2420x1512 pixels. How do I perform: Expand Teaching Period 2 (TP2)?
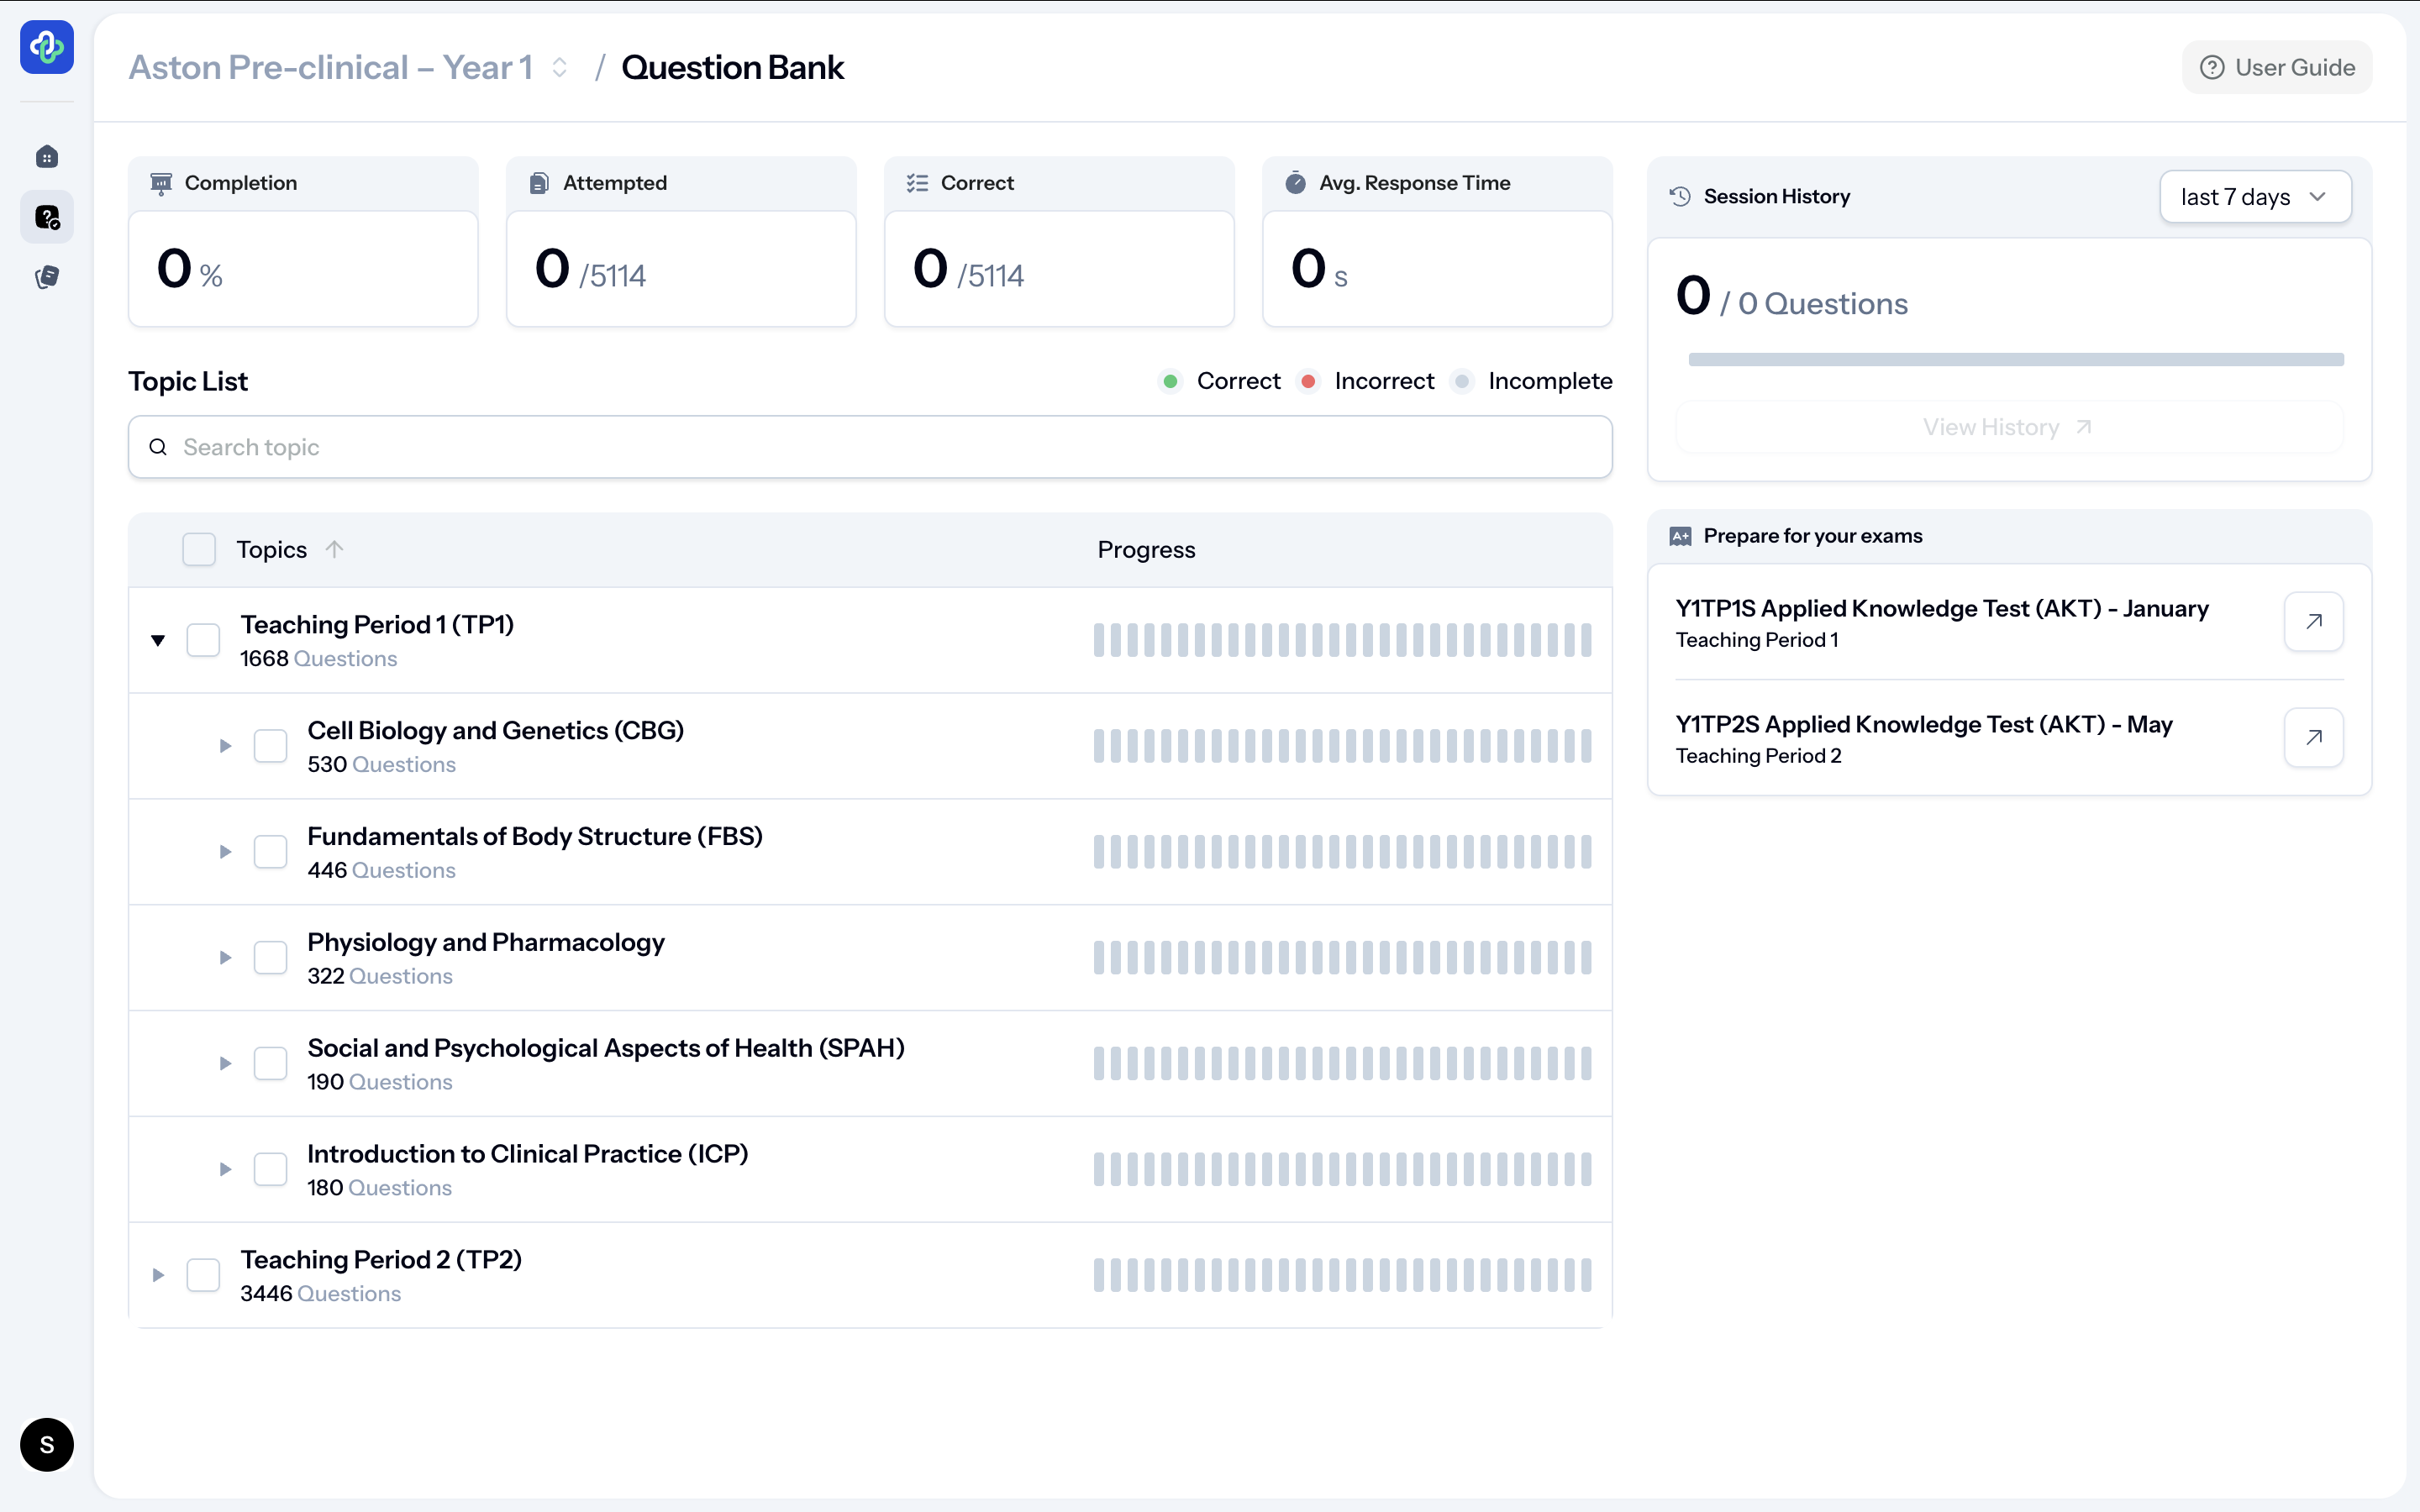pos(158,1275)
